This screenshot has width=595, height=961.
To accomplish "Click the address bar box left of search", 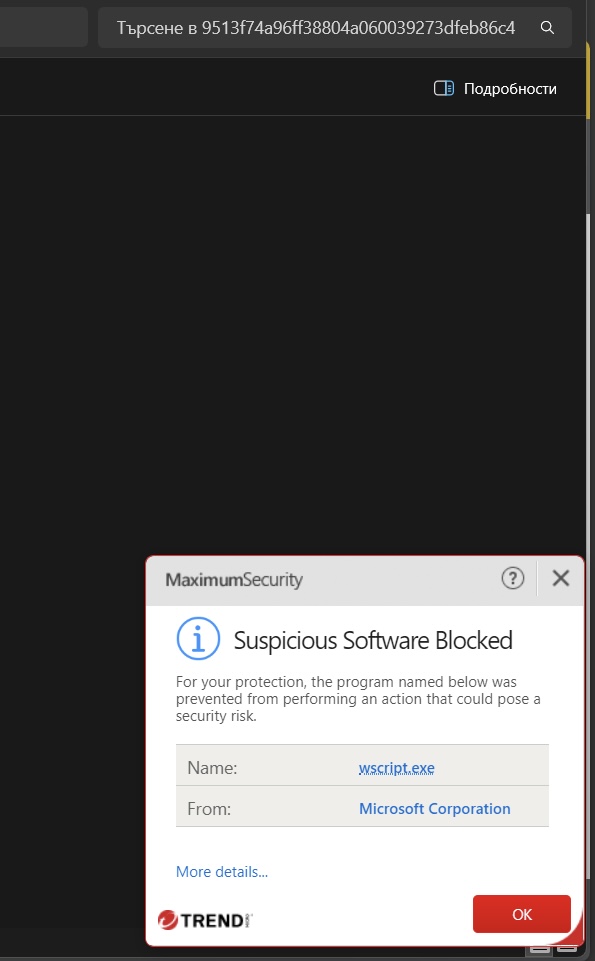I will (x=43, y=28).
